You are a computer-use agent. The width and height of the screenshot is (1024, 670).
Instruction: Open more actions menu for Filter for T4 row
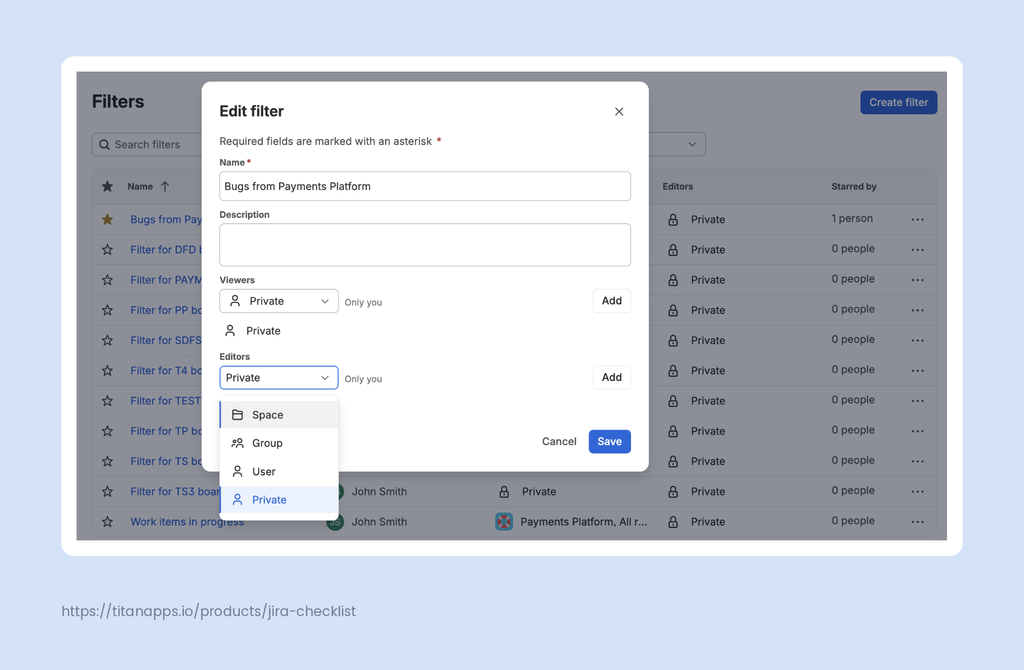(x=918, y=370)
